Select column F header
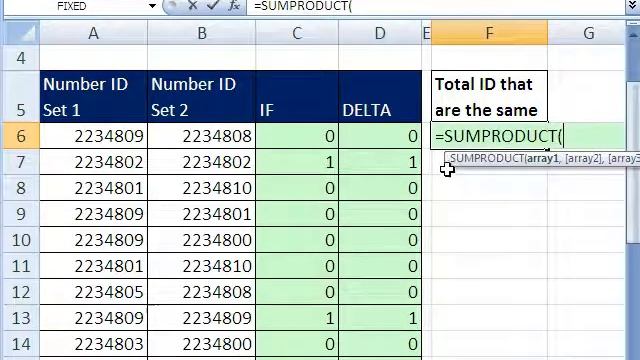Viewport: 640px width, 360px height. [x=489, y=33]
